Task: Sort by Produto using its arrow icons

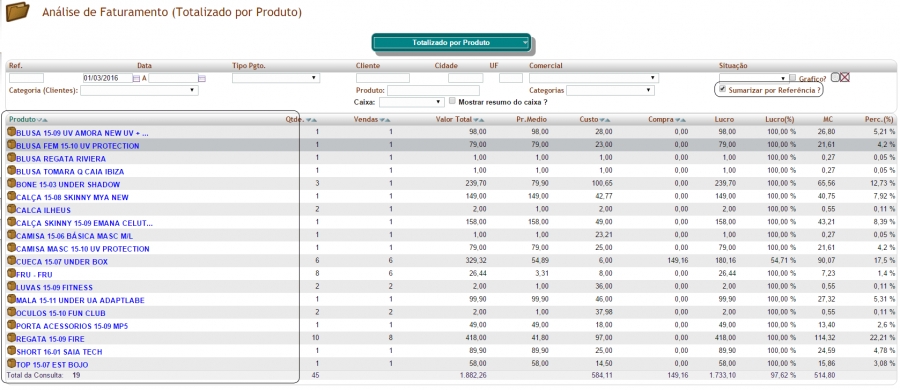Action: pyautogui.click(x=43, y=120)
